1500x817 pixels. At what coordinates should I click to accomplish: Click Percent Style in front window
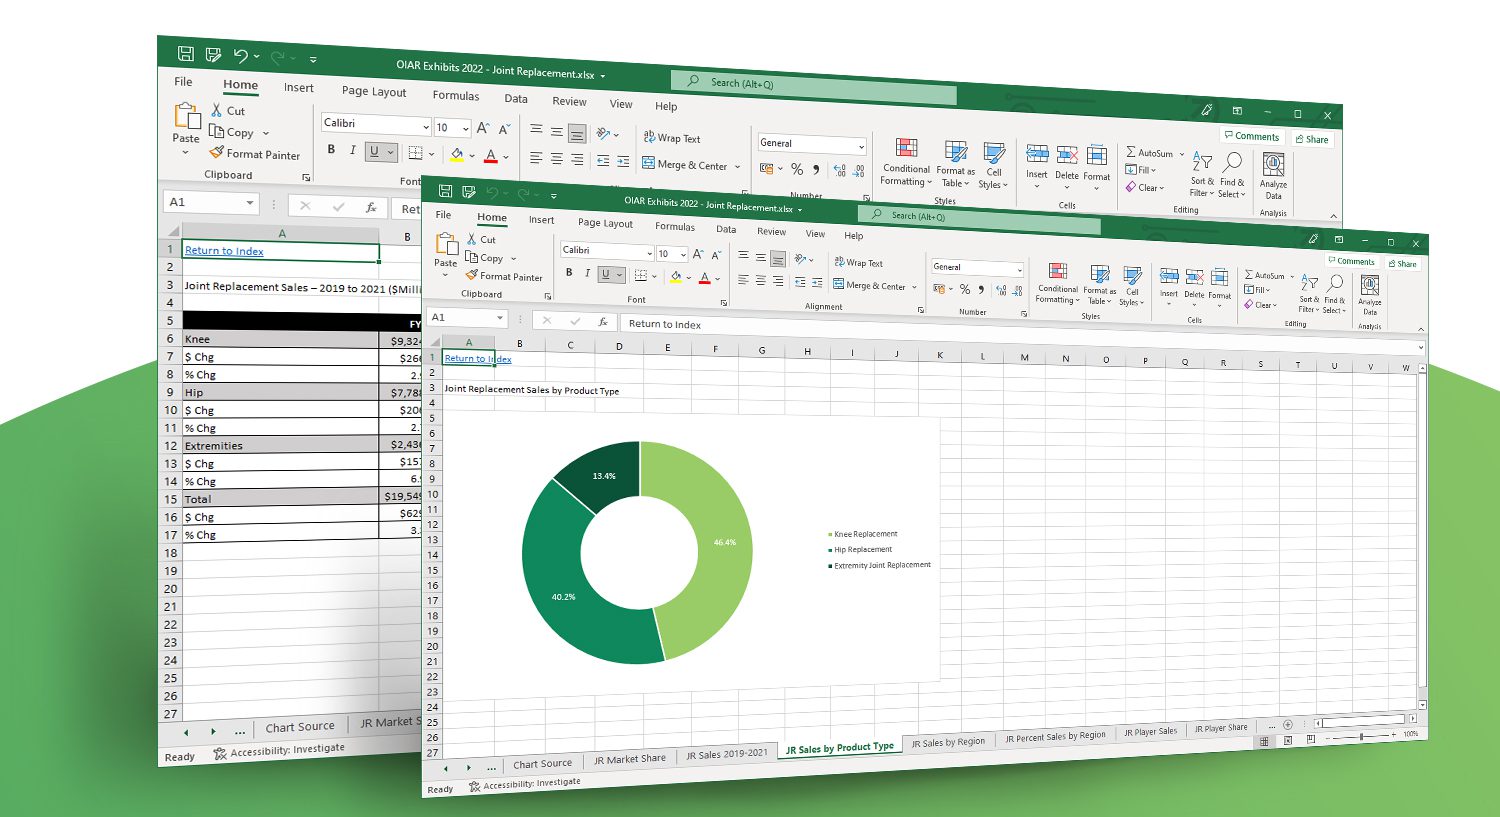tap(964, 289)
